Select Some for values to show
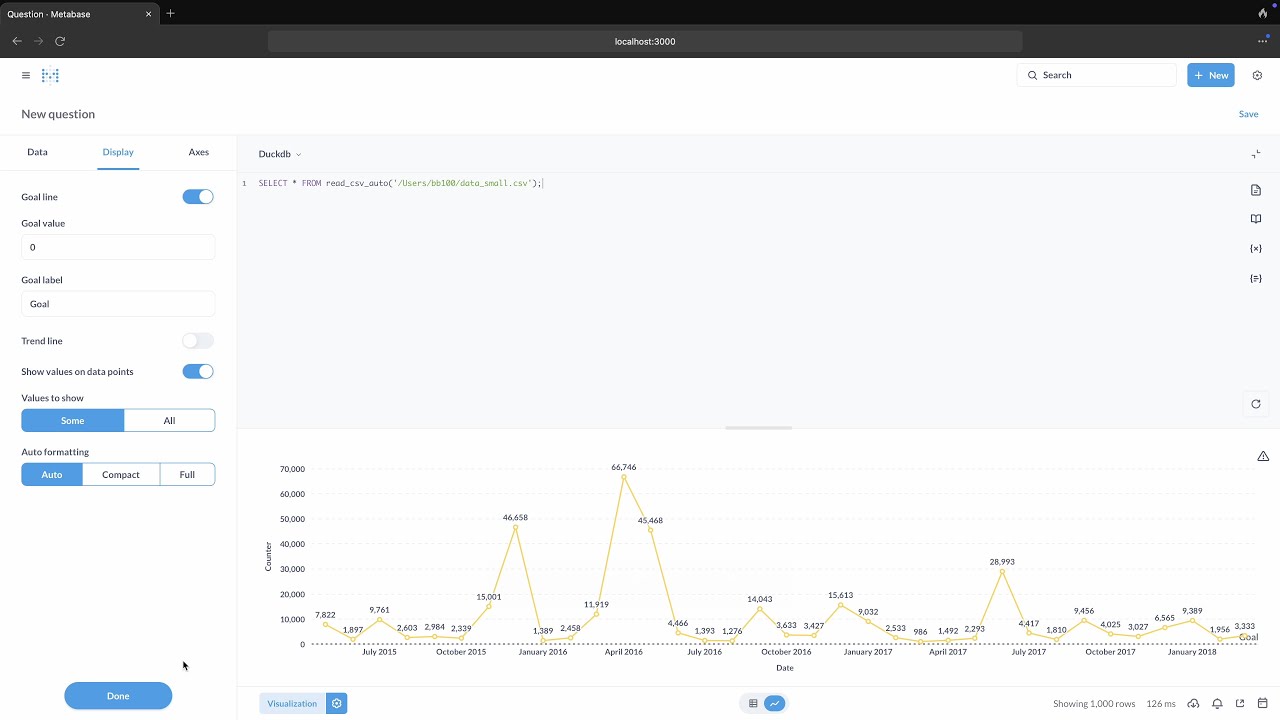The width and height of the screenshot is (1280, 720). pos(72,421)
